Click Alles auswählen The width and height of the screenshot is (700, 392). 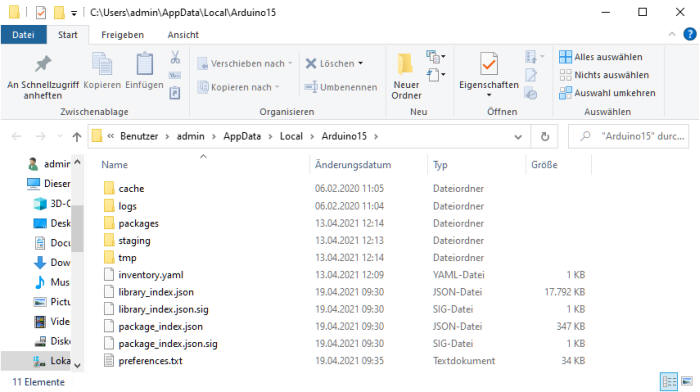pos(600,57)
